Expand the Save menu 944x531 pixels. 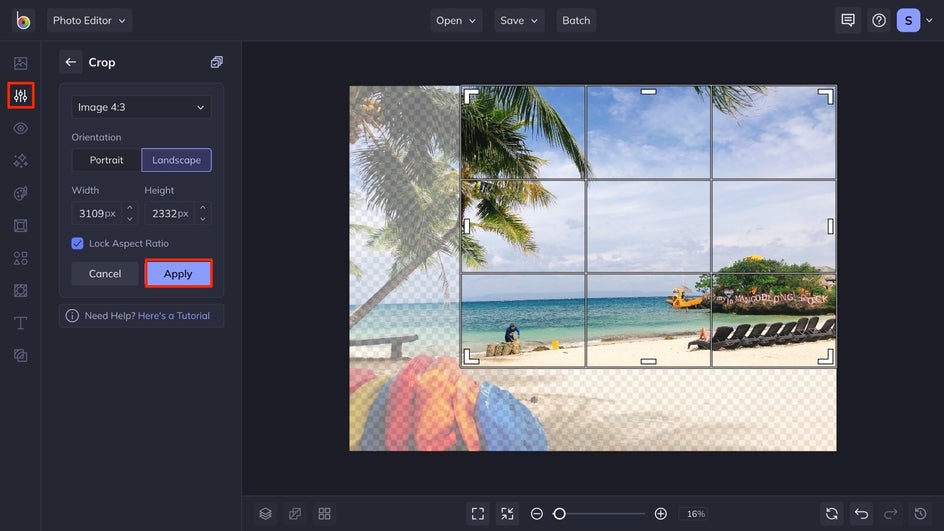pyautogui.click(x=519, y=20)
